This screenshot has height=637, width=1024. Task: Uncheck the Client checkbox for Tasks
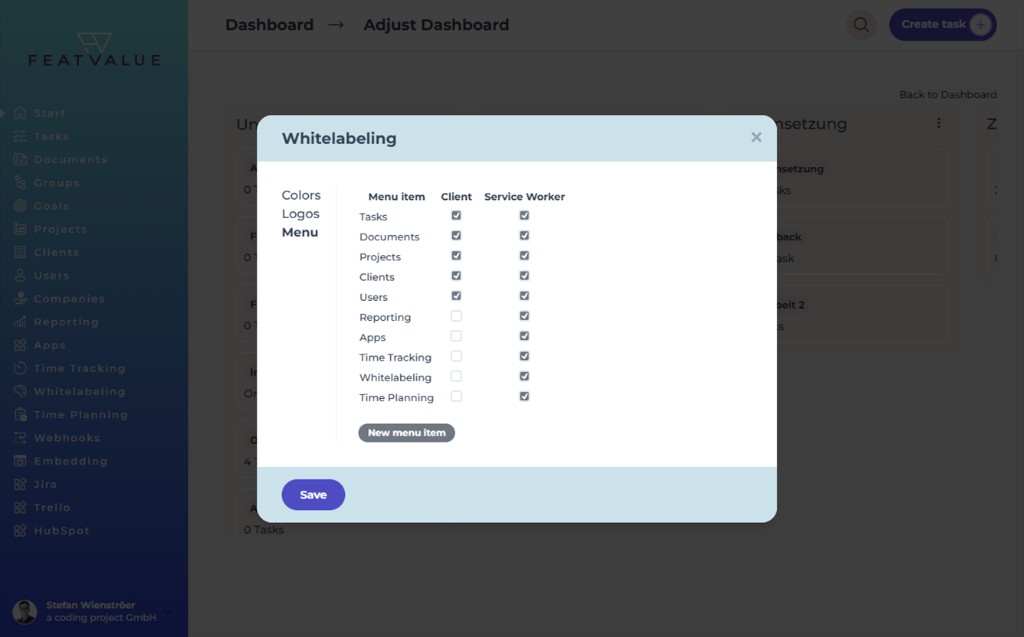tap(456, 216)
